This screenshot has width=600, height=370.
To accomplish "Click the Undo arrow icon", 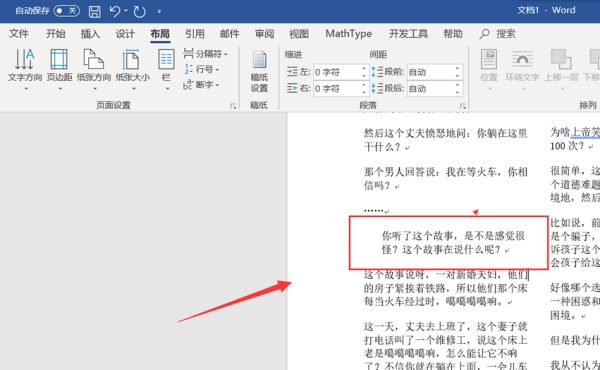I will click(x=114, y=11).
